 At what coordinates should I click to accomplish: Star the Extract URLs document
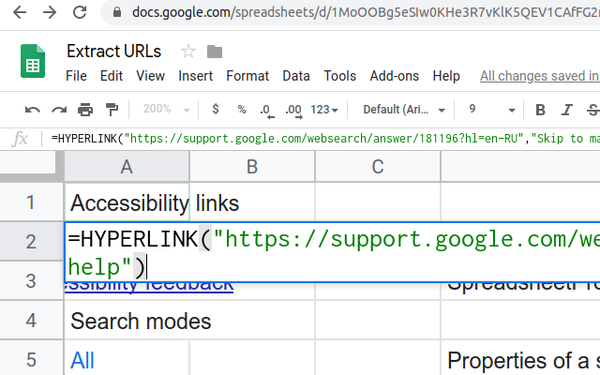tap(188, 51)
